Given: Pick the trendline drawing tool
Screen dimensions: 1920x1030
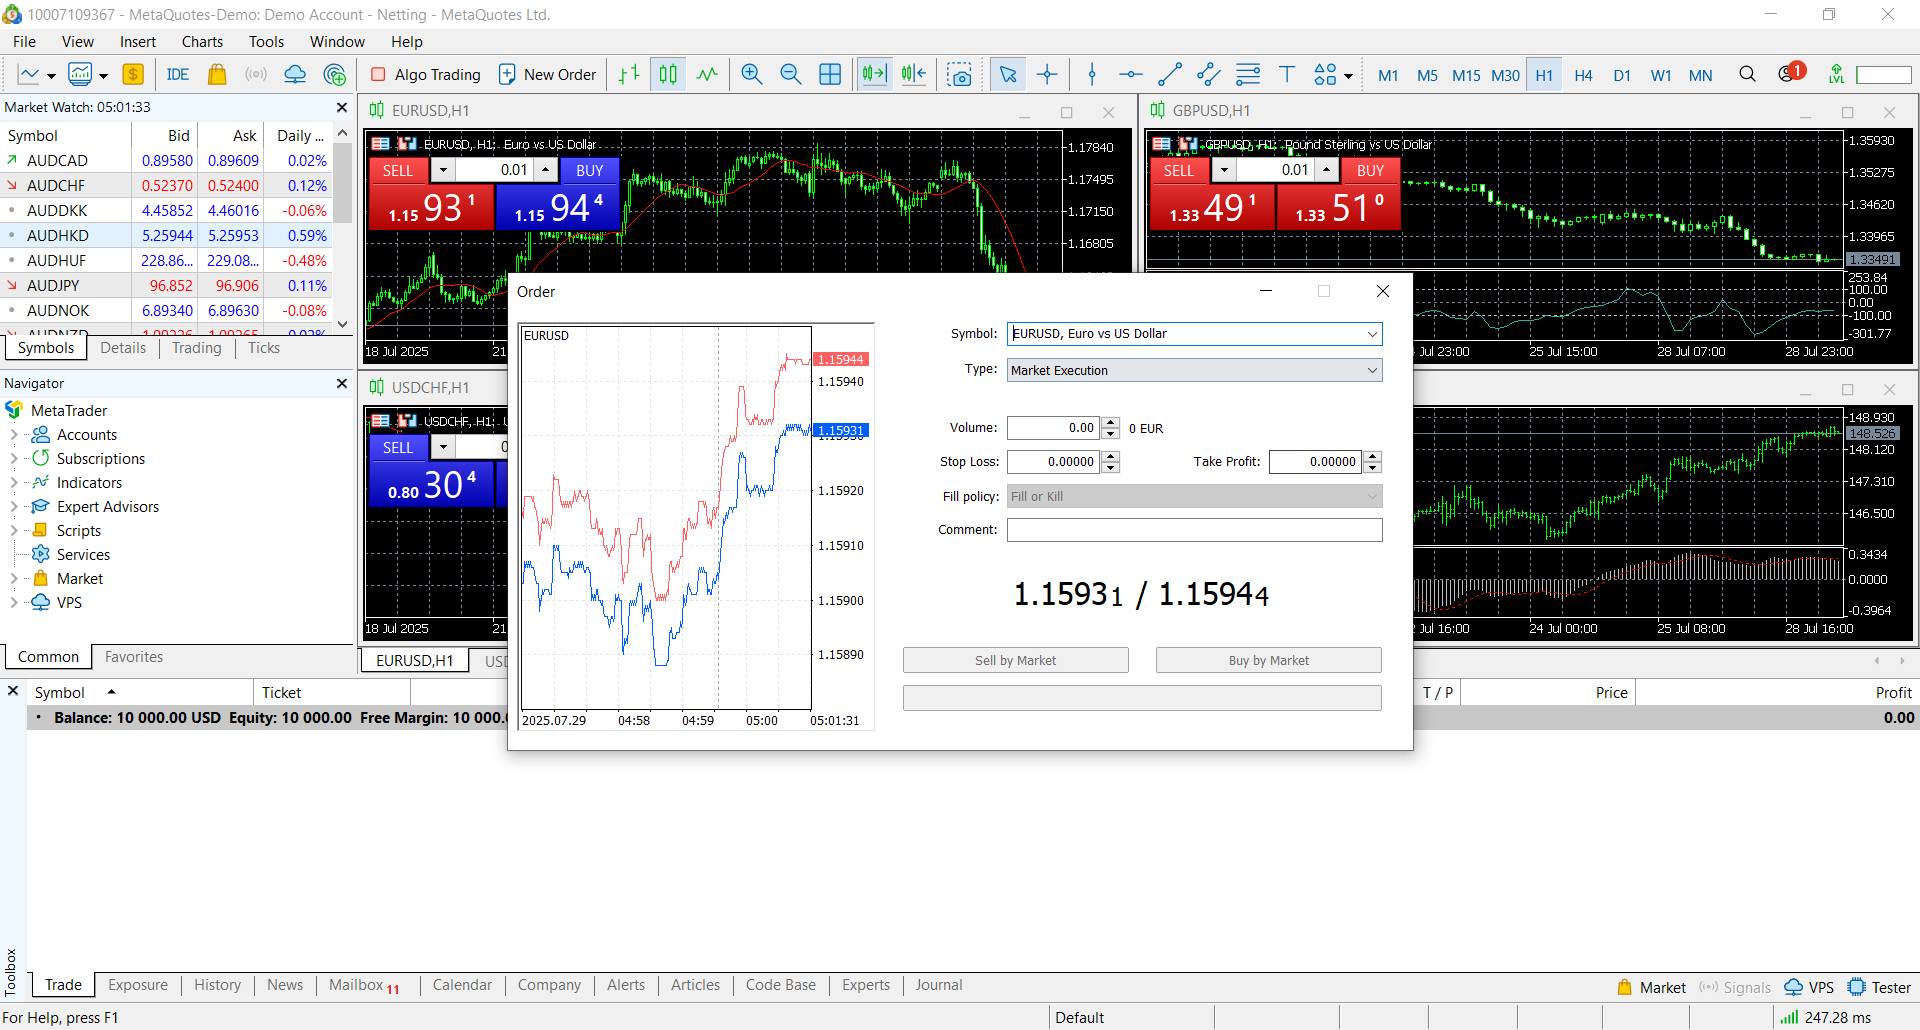Looking at the screenshot, I should click(1169, 75).
